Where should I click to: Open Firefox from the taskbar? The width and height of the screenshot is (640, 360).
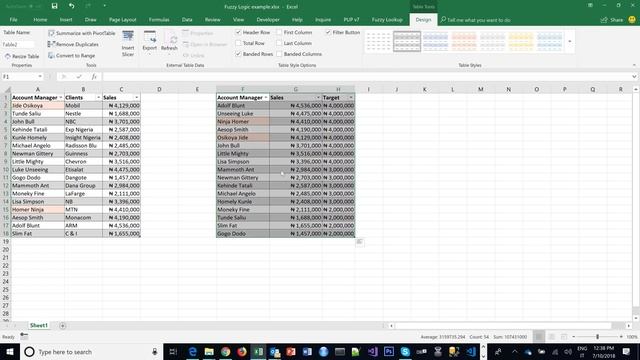[242, 352]
